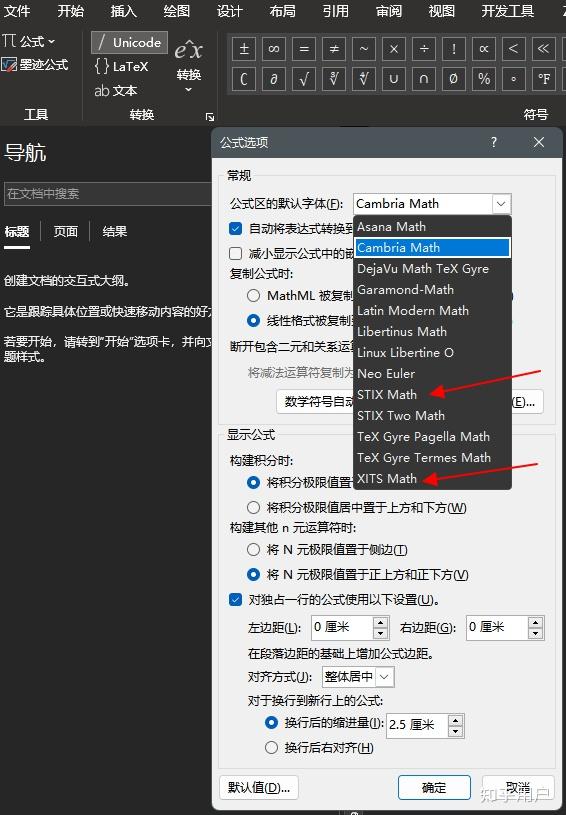Open the 公式 equation gallery
The height and width of the screenshot is (815, 566).
[29, 41]
